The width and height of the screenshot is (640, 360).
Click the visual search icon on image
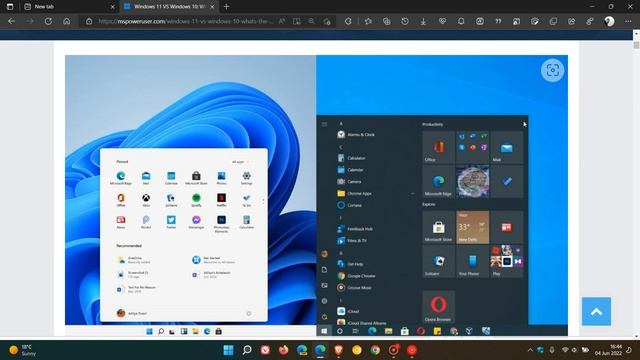[x=552, y=70]
